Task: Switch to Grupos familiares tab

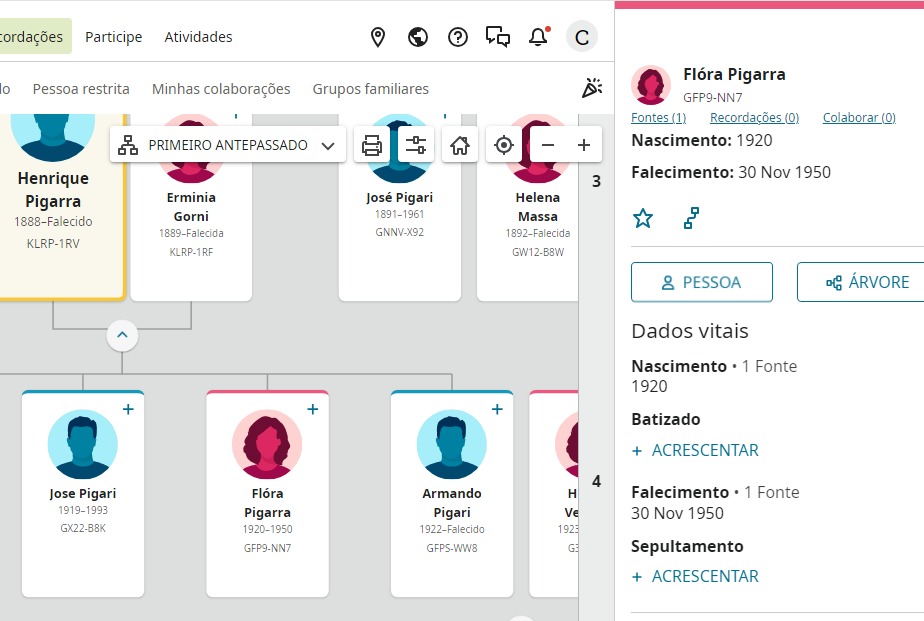Action: click(371, 89)
